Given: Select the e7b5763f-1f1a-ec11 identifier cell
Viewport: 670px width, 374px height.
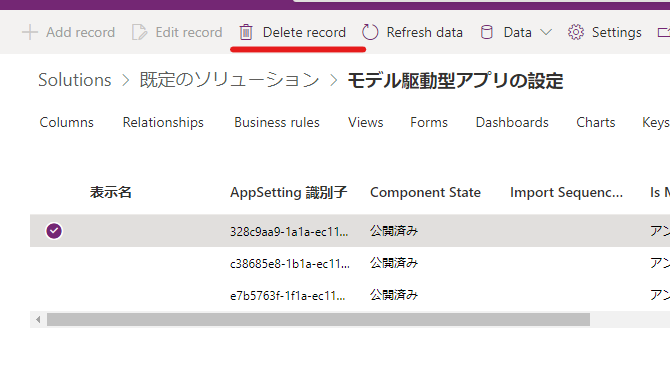Looking at the screenshot, I should (288, 295).
